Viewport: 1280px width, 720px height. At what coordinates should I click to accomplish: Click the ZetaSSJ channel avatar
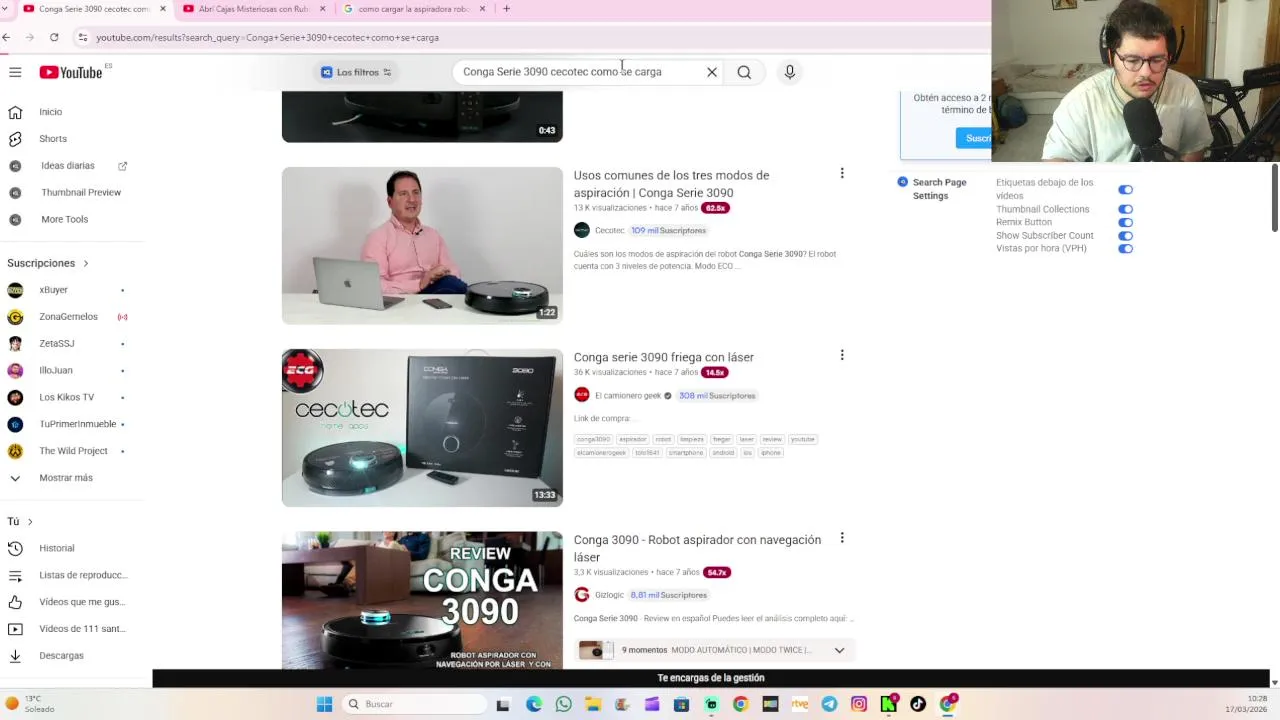[15, 344]
